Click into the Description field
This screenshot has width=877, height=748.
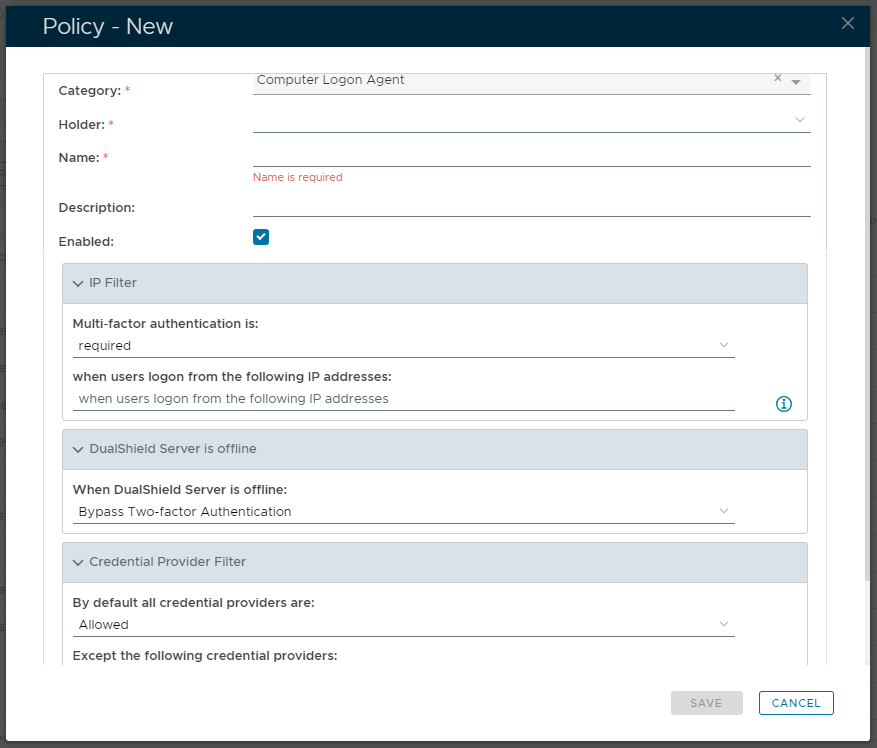click(x=531, y=206)
